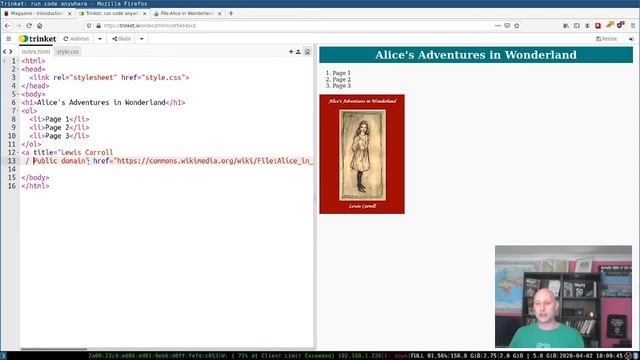Click the Alice book cover image link

point(362,154)
